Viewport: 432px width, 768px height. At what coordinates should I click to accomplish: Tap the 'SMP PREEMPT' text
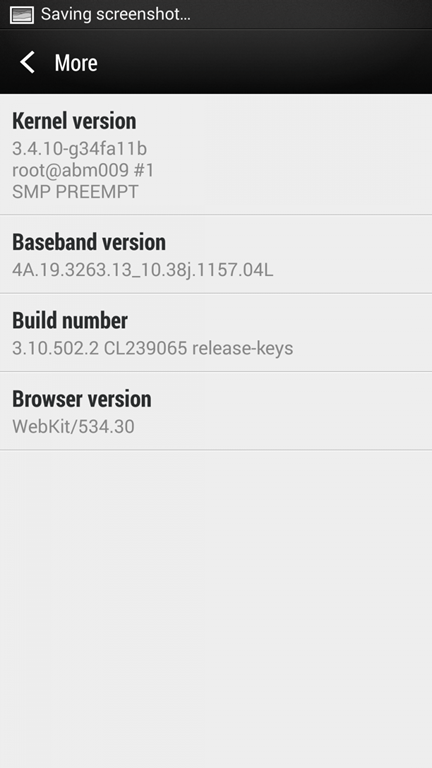[x=75, y=192]
